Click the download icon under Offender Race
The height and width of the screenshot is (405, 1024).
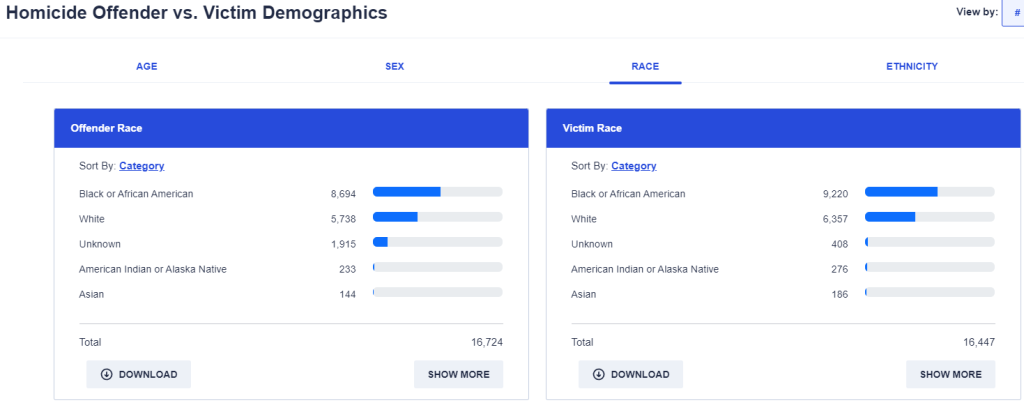click(x=106, y=375)
